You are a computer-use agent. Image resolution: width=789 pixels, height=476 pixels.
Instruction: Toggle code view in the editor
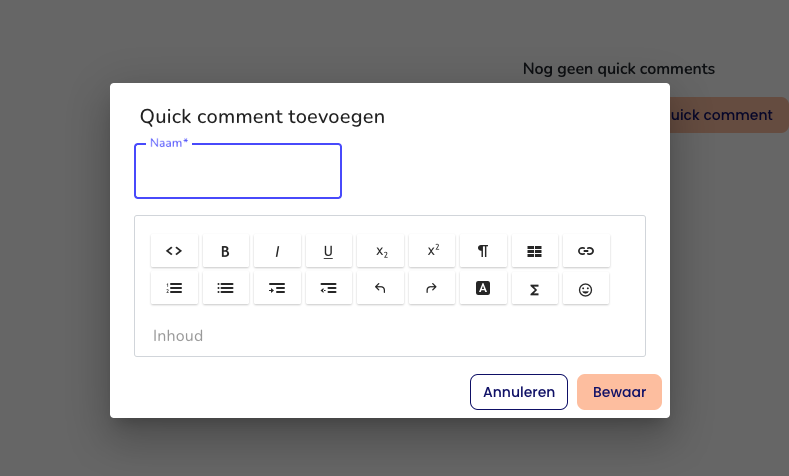tap(174, 251)
